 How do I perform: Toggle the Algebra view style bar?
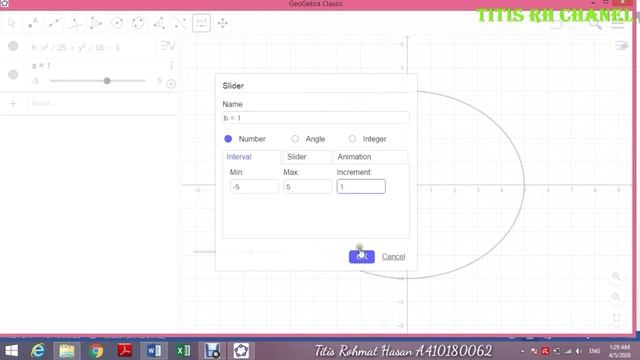click(167, 46)
